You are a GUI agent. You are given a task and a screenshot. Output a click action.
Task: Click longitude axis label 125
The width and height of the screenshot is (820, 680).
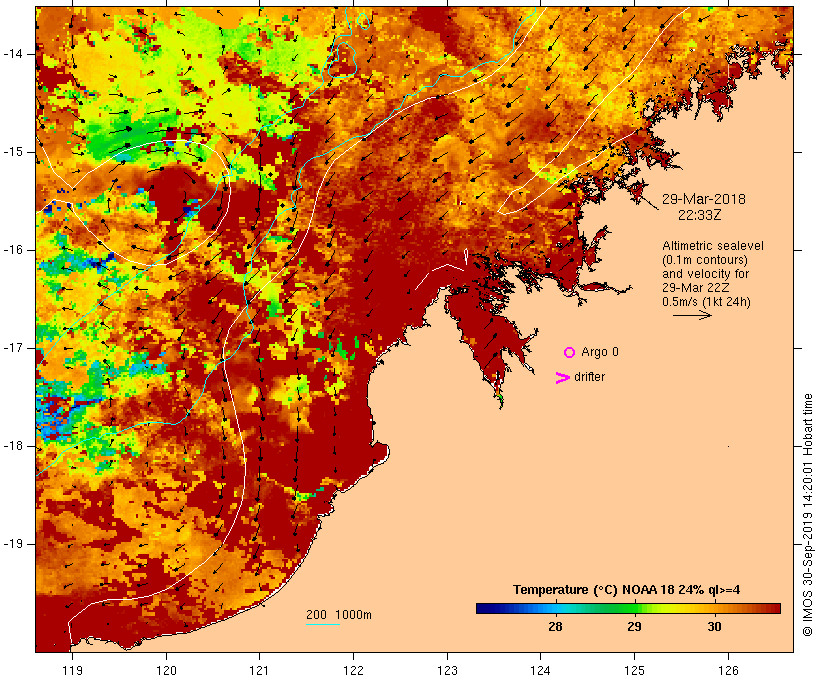click(x=635, y=670)
